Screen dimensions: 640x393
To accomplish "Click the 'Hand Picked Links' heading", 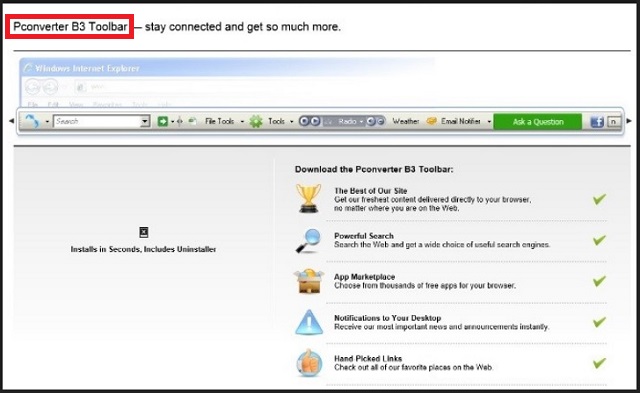I will (368, 358).
